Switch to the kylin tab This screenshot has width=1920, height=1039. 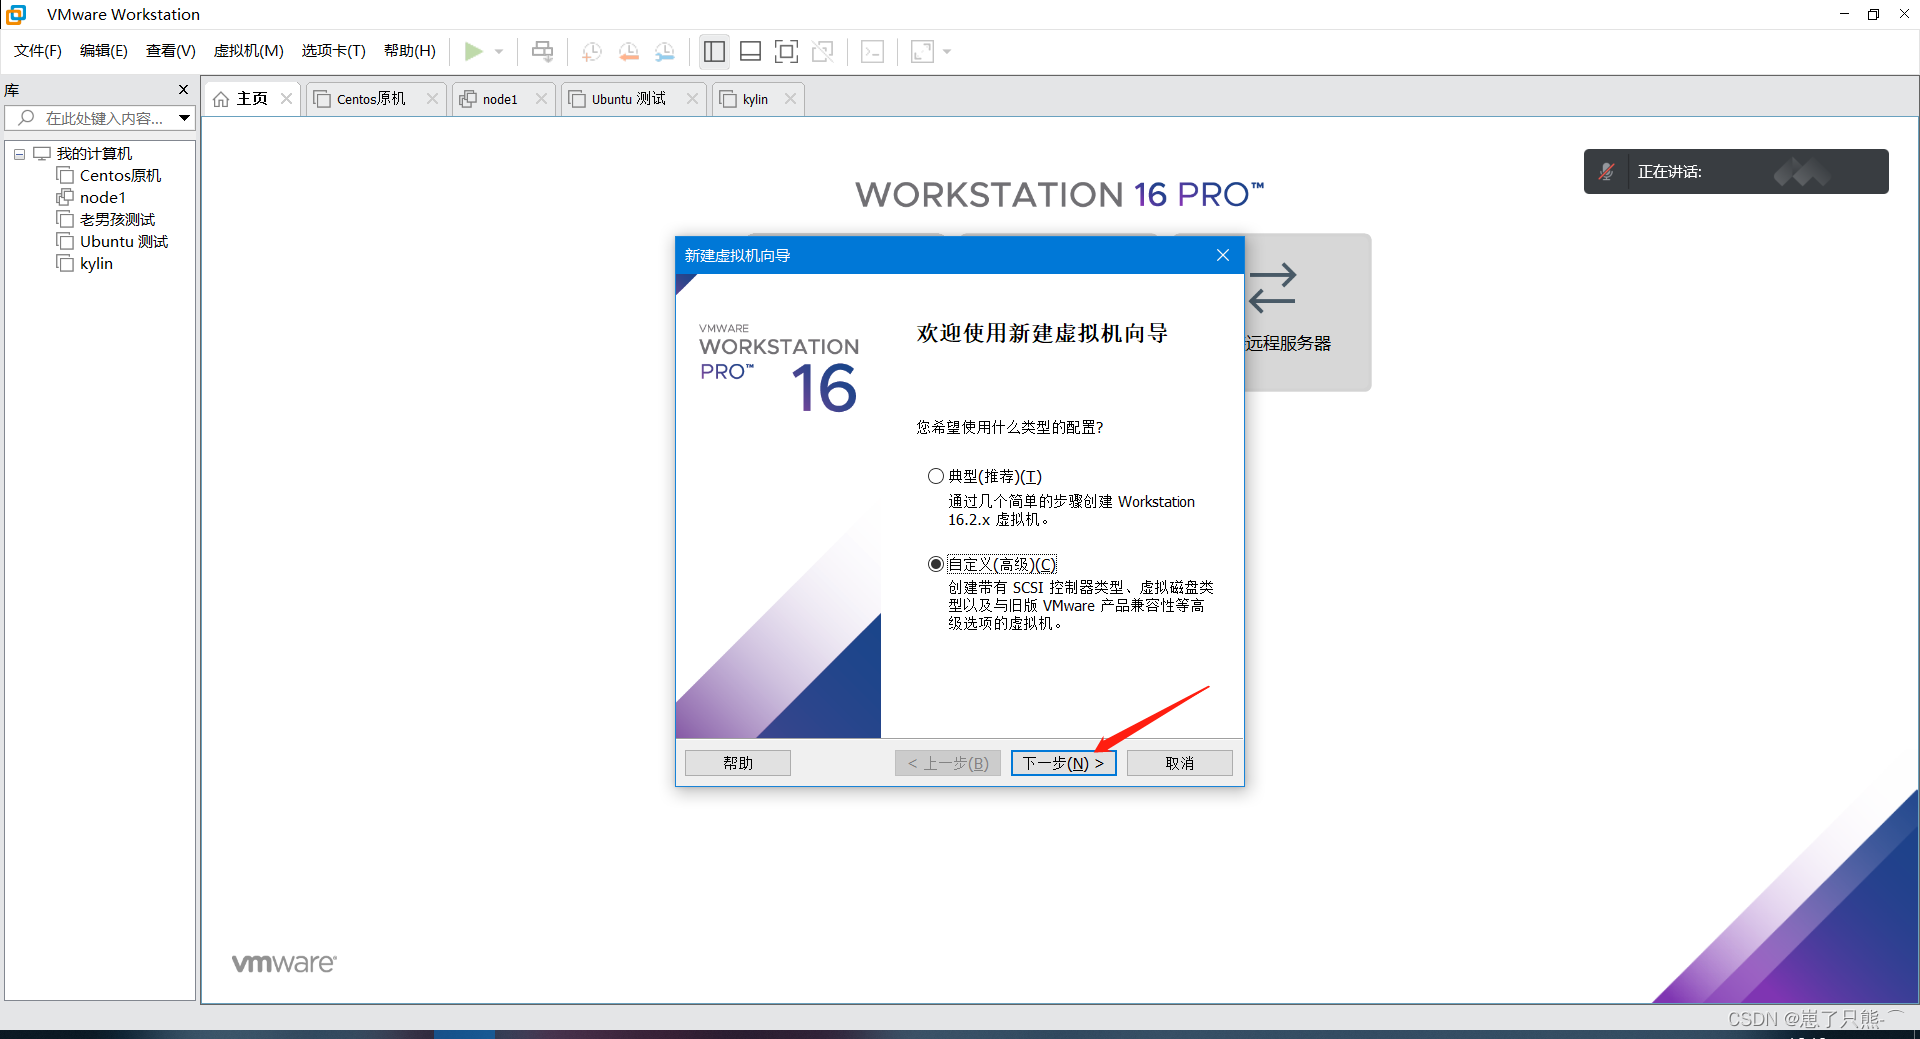tap(755, 99)
